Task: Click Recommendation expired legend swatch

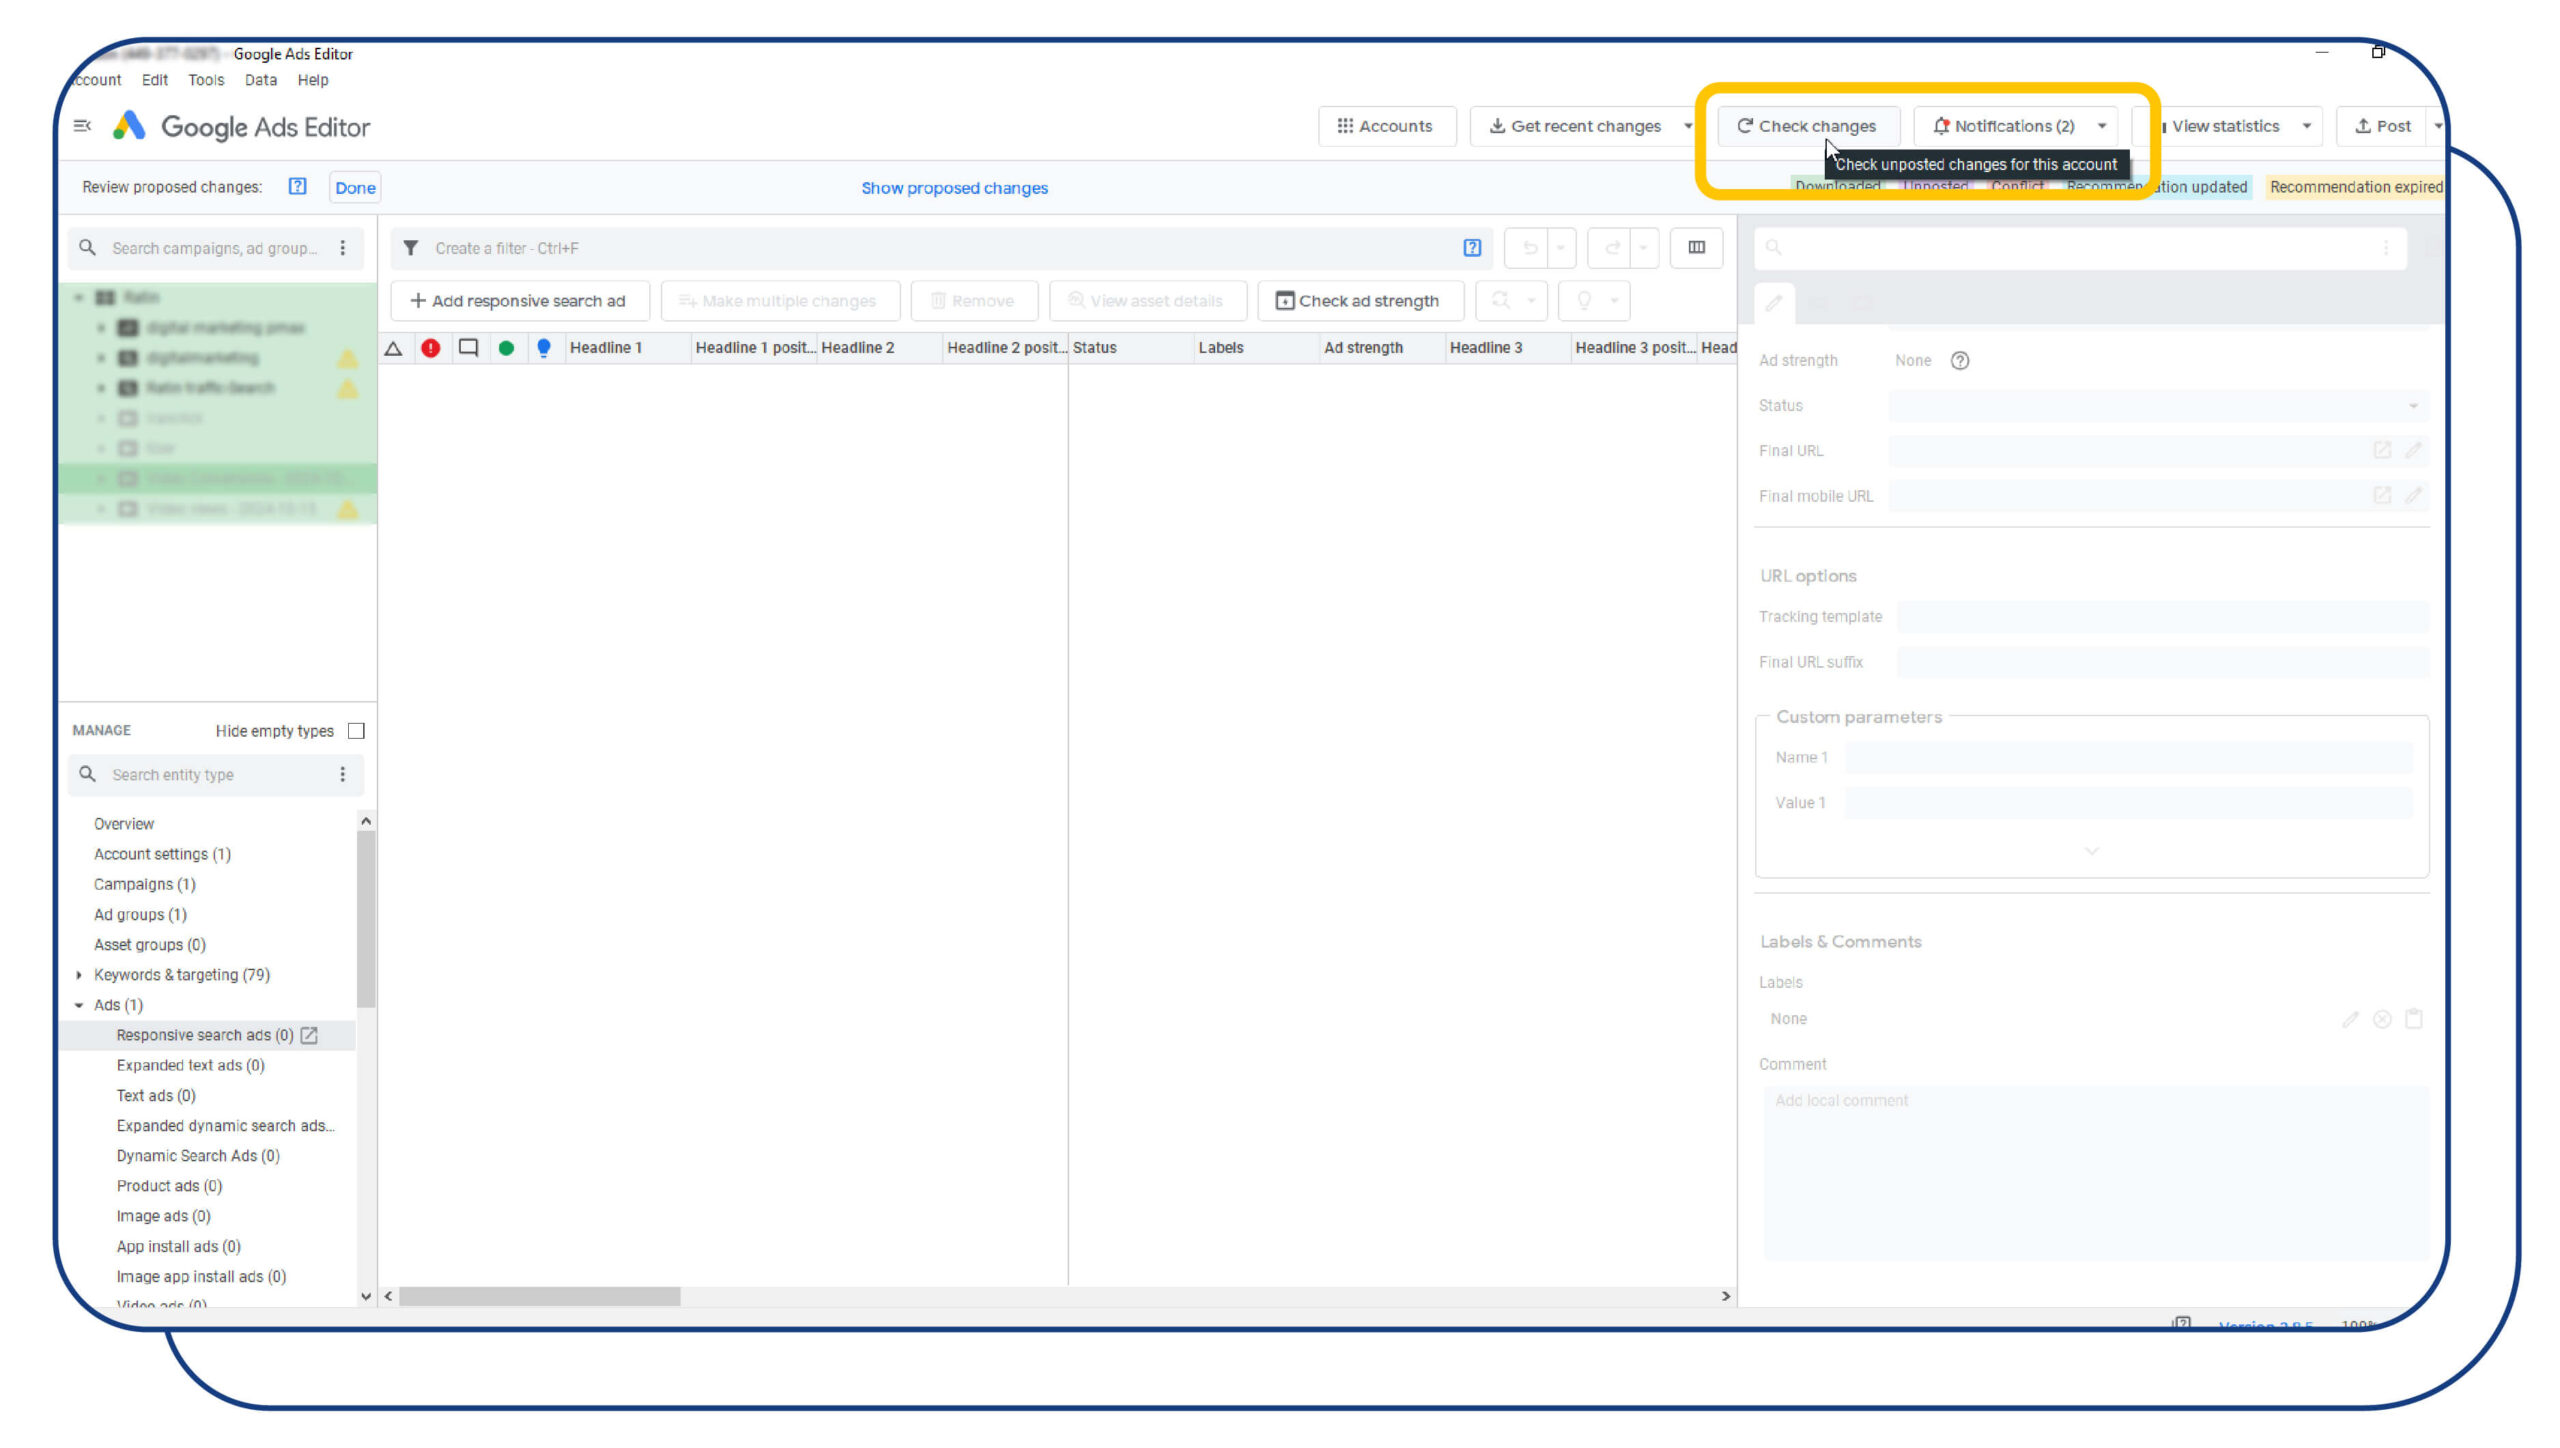Action: point(2354,187)
